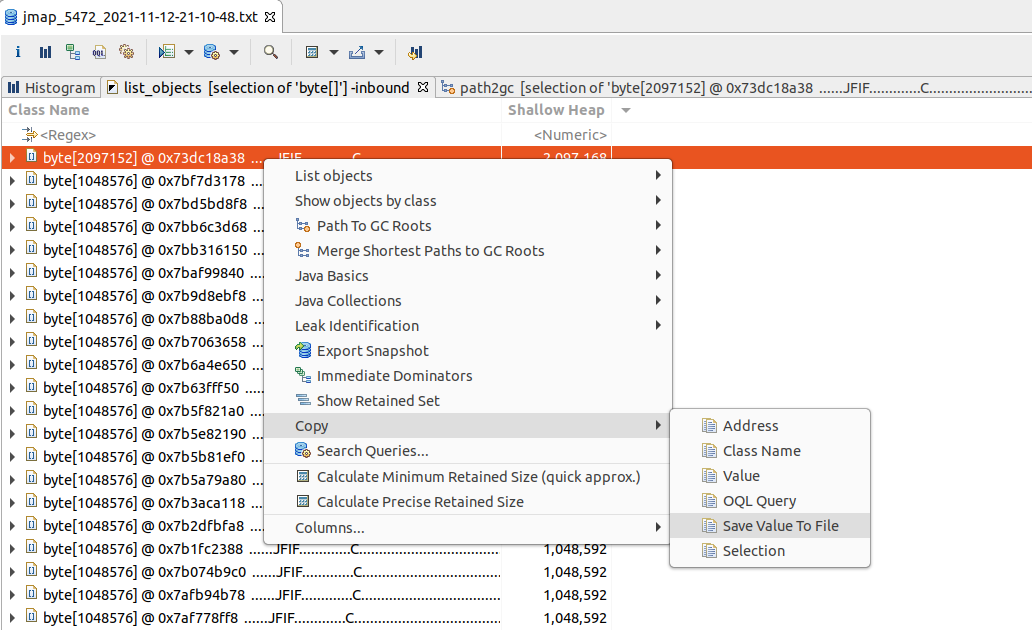Viewport: 1032px width, 630px height.
Task: Choose Calculate Minimum Retained Size (quick approx.)
Action: (x=468, y=477)
